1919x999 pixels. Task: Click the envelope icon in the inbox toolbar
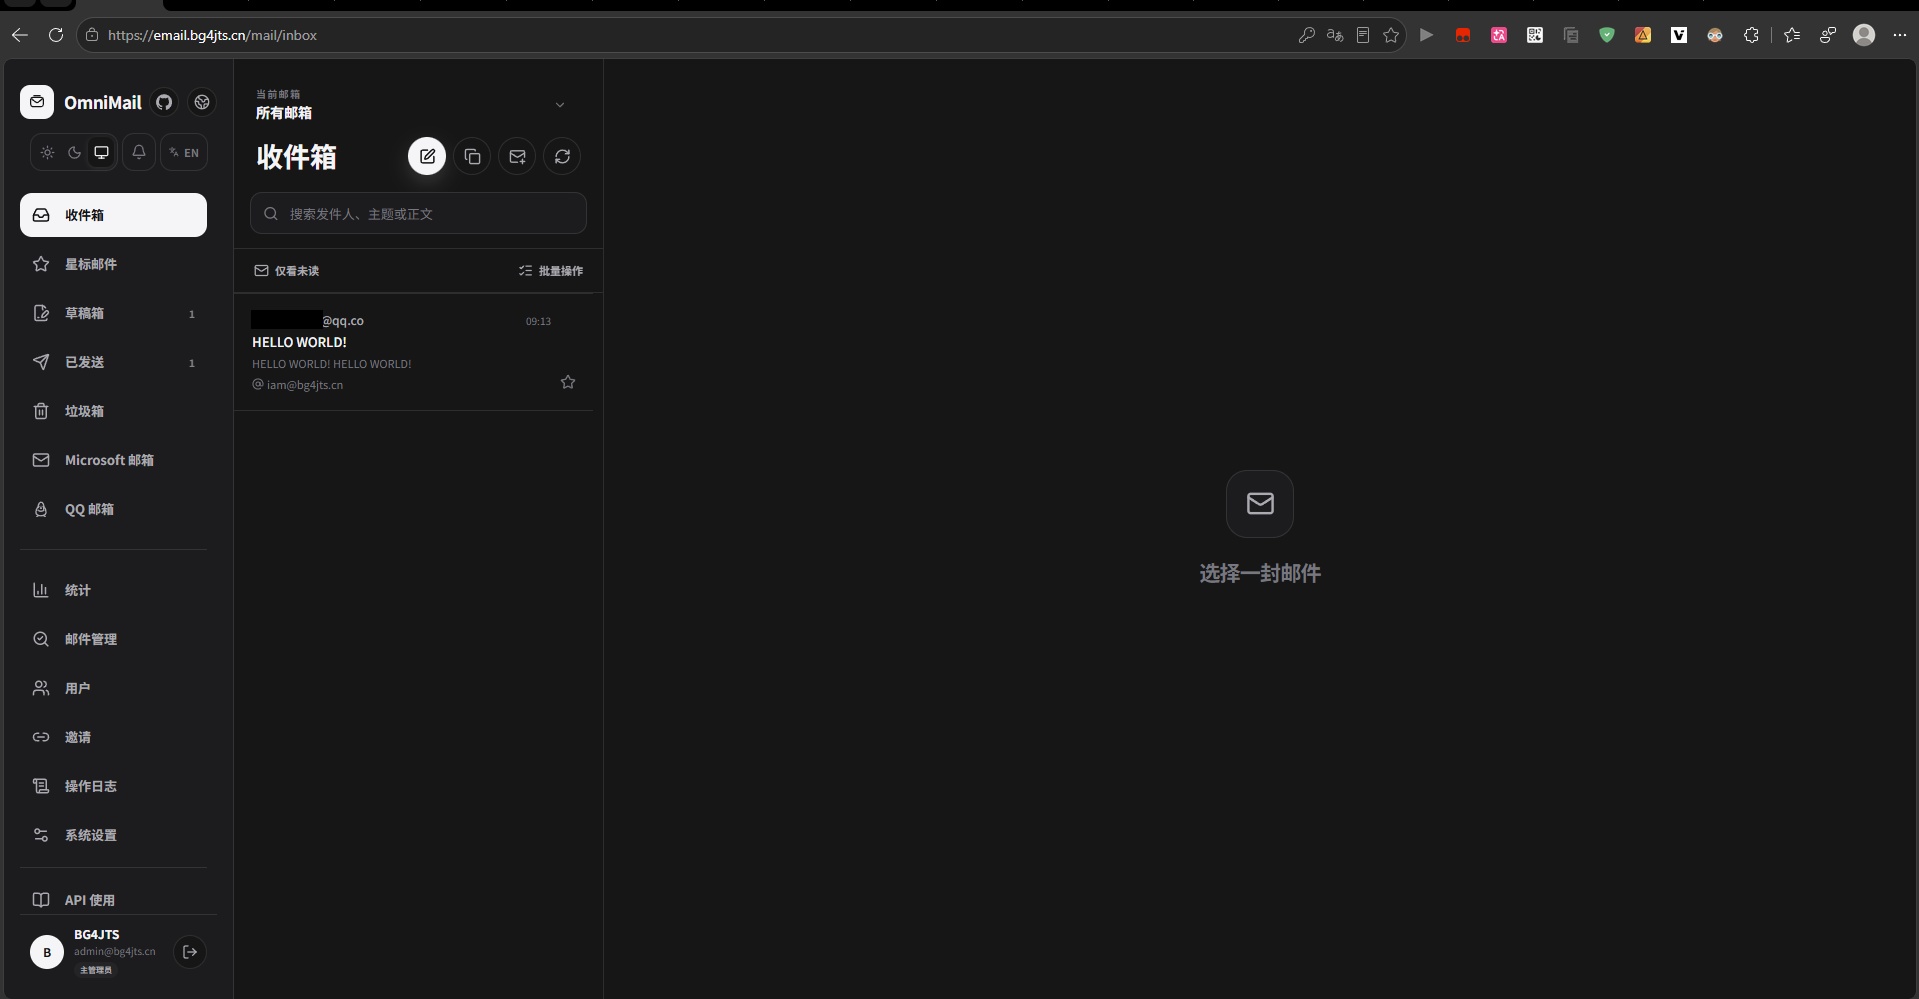click(517, 156)
